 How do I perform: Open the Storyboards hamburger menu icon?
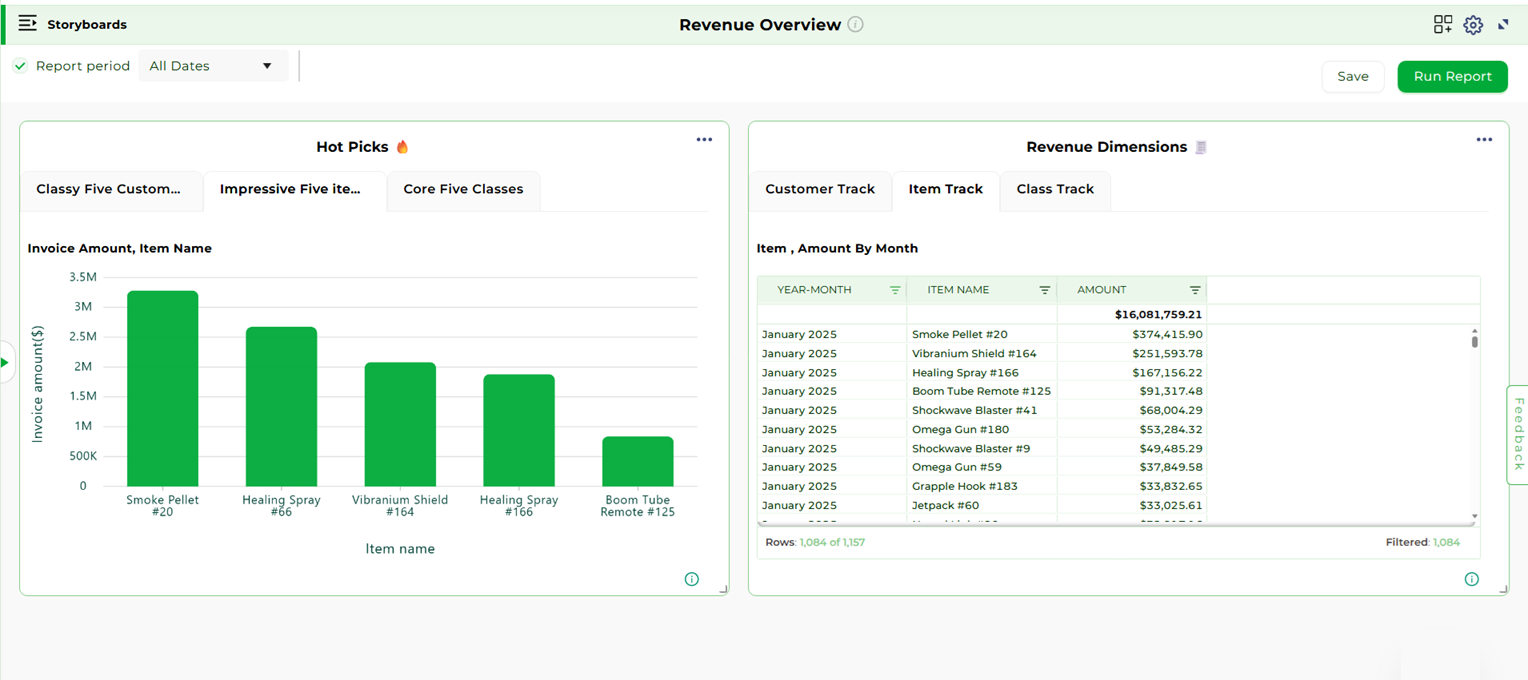tap(28, 23)
